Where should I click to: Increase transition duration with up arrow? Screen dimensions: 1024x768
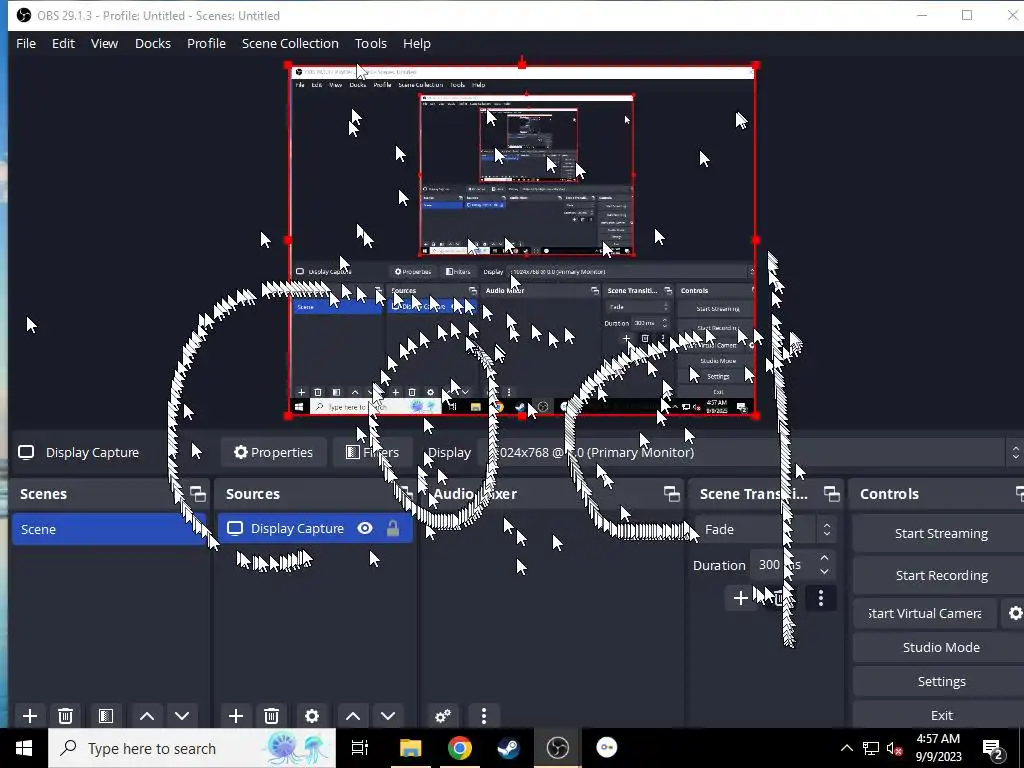tap(824, 558)
